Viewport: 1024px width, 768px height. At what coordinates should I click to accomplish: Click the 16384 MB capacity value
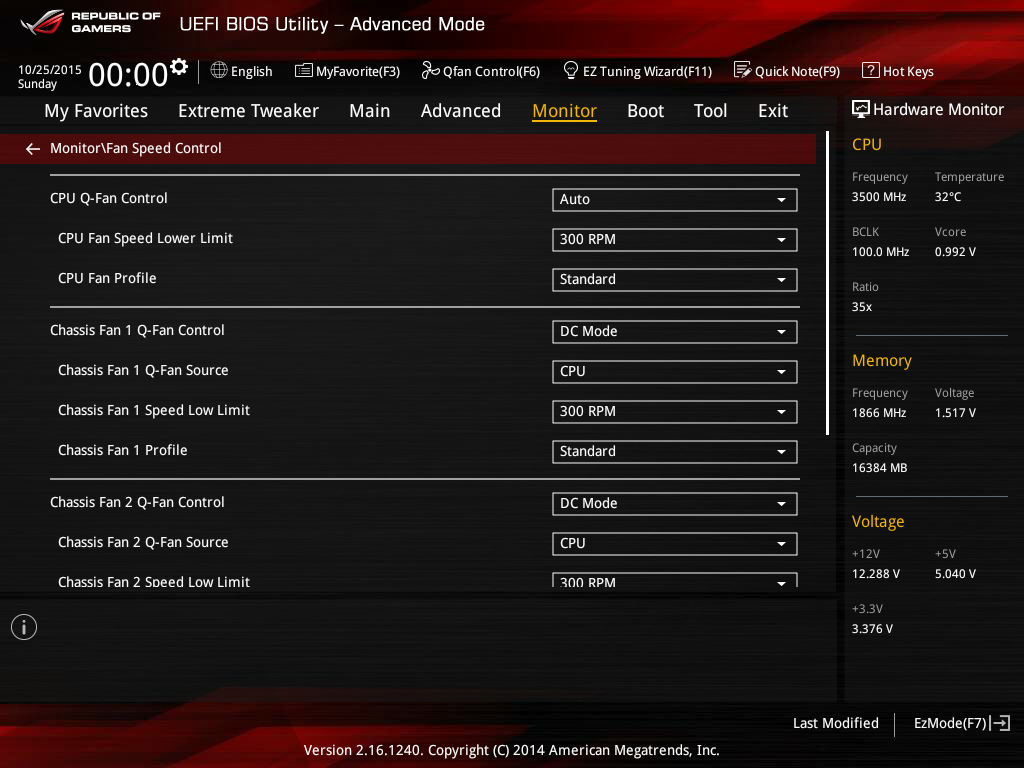pos(879,468)
